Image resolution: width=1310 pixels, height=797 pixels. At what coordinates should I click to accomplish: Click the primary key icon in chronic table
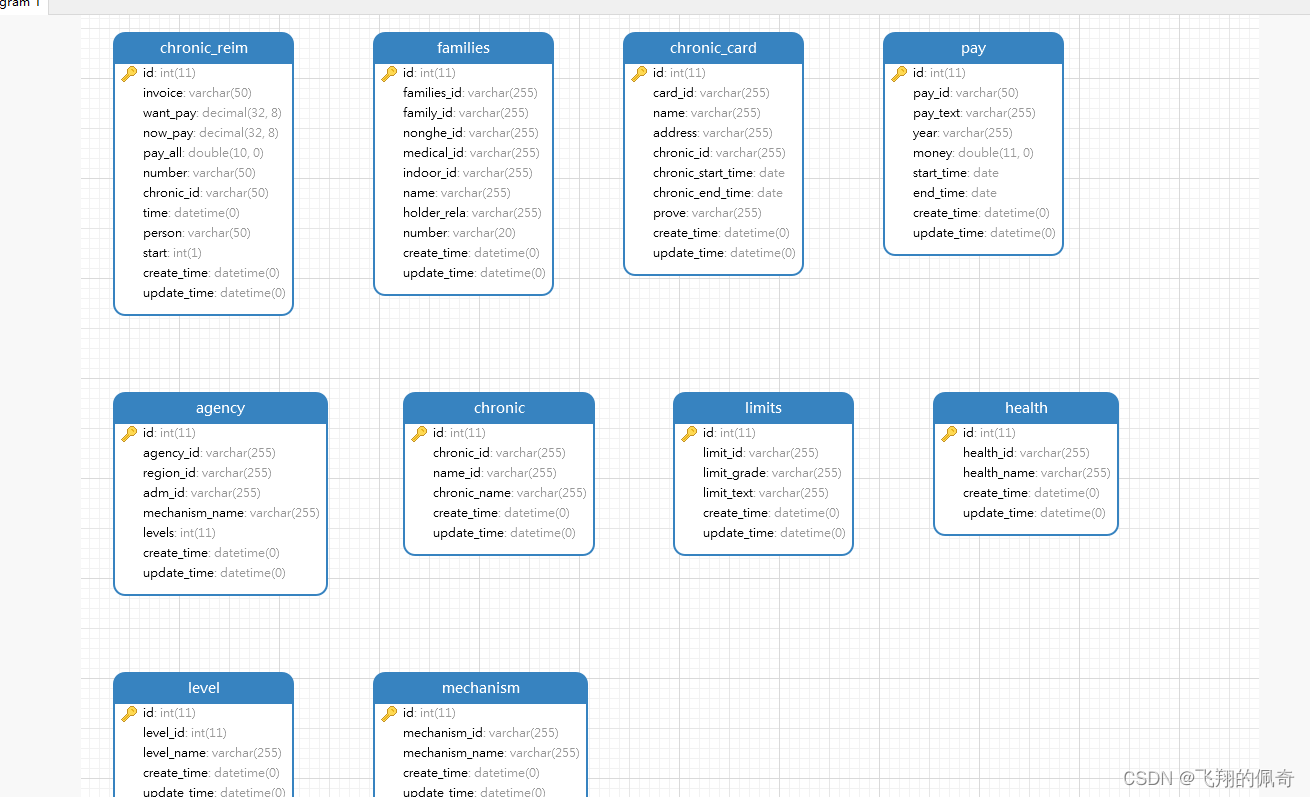click(x=419, y=433)
